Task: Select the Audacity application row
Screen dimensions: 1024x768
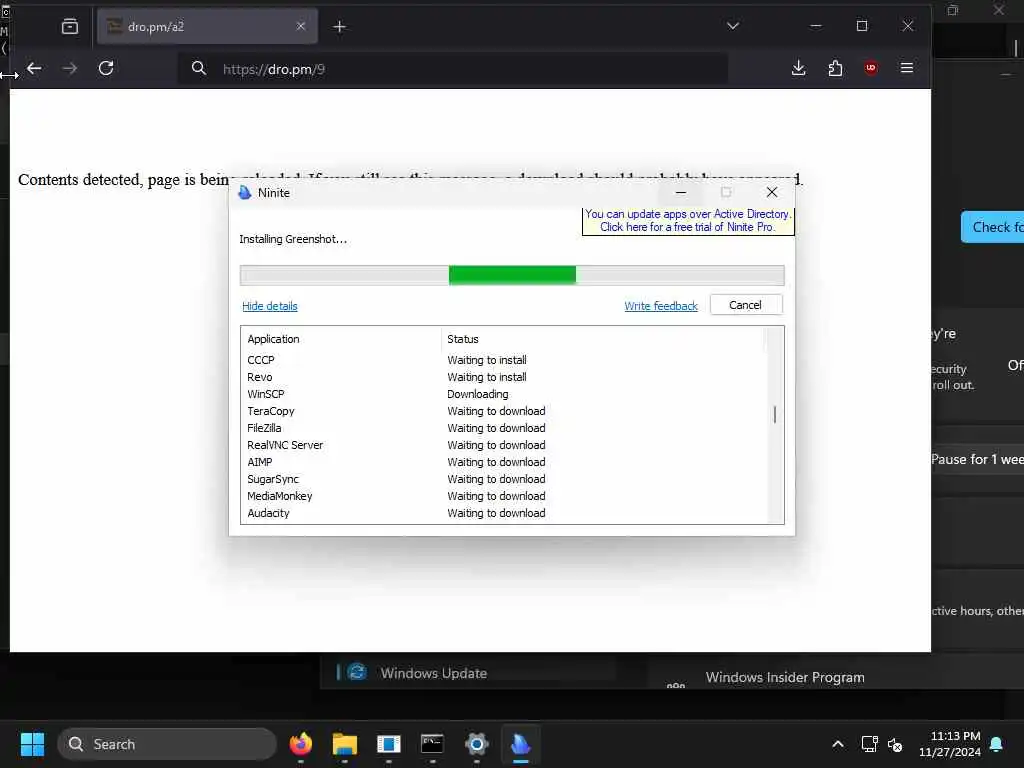Action: click(502, 513)
